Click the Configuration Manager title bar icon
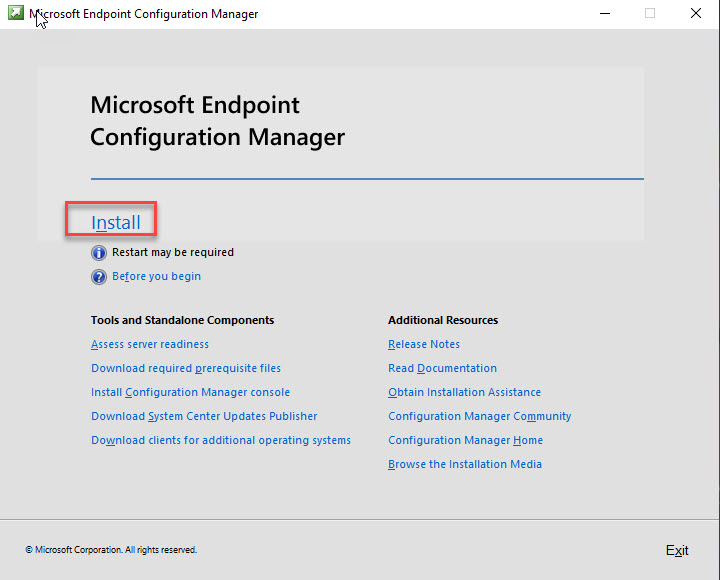This screenshot has width=720, height=580. pyautogui.click(x=14, y=14)
